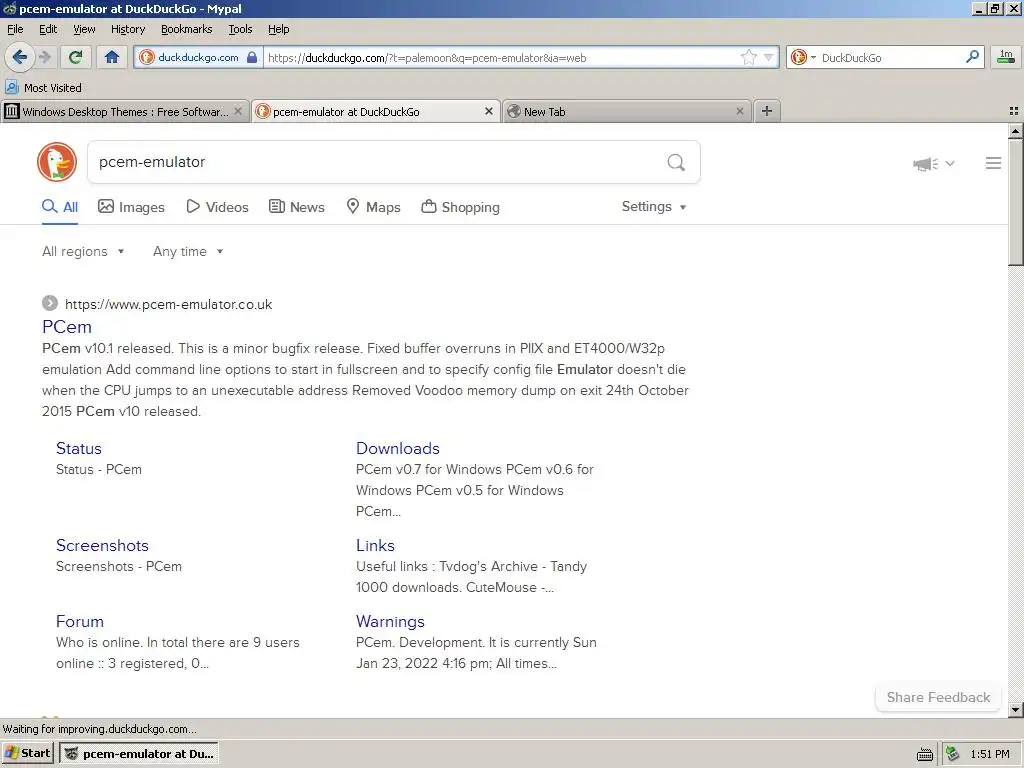Expand the Settings dropdown
This screenshot has width=1024, height=768.
pyautogui.click(x=654, y=206)
